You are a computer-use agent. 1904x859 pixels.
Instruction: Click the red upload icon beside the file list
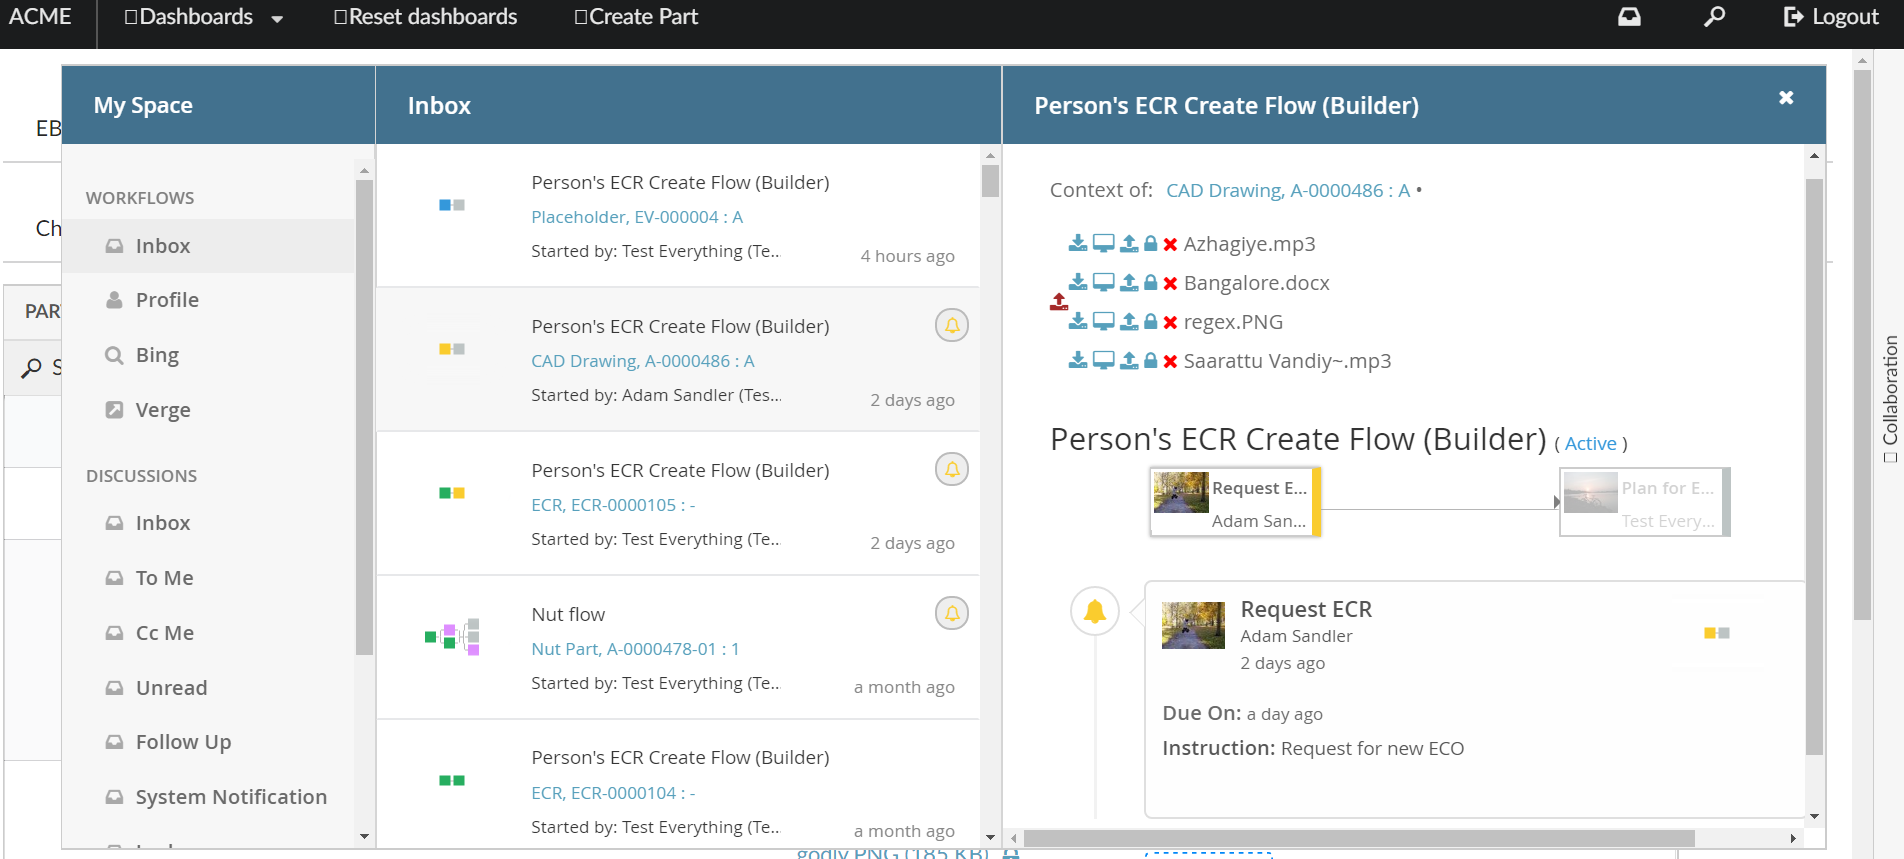click(1059, 302)
